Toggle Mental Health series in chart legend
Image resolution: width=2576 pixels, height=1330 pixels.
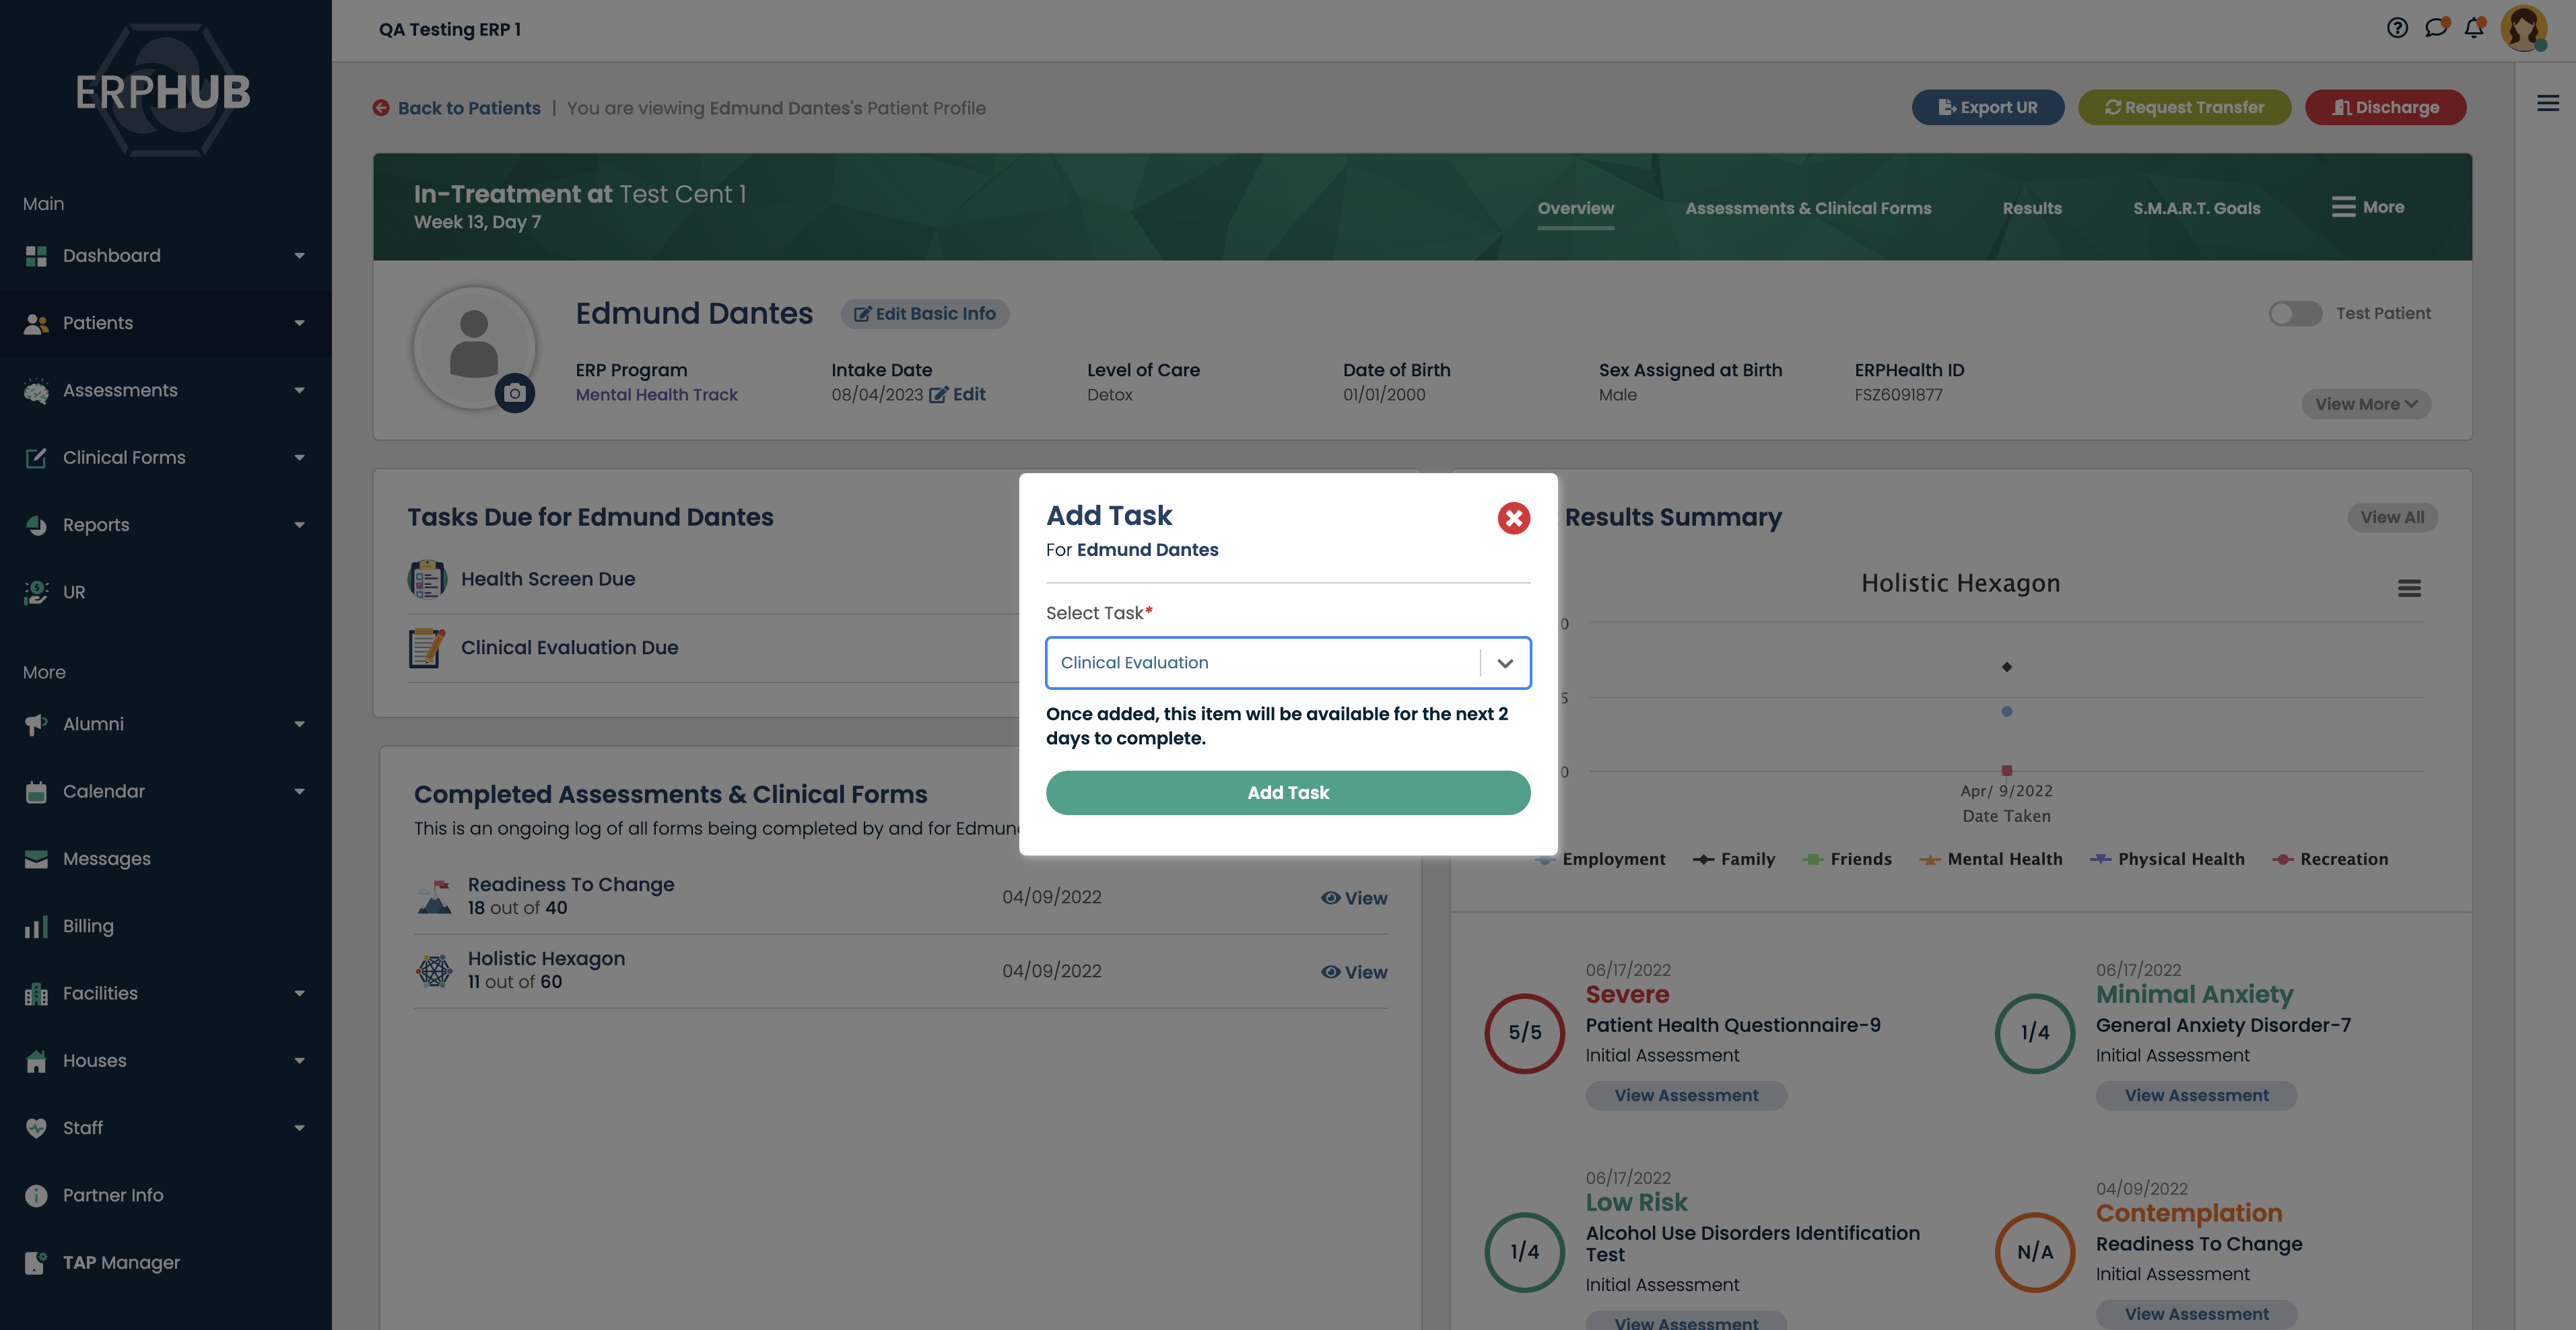coord(2003,859)
